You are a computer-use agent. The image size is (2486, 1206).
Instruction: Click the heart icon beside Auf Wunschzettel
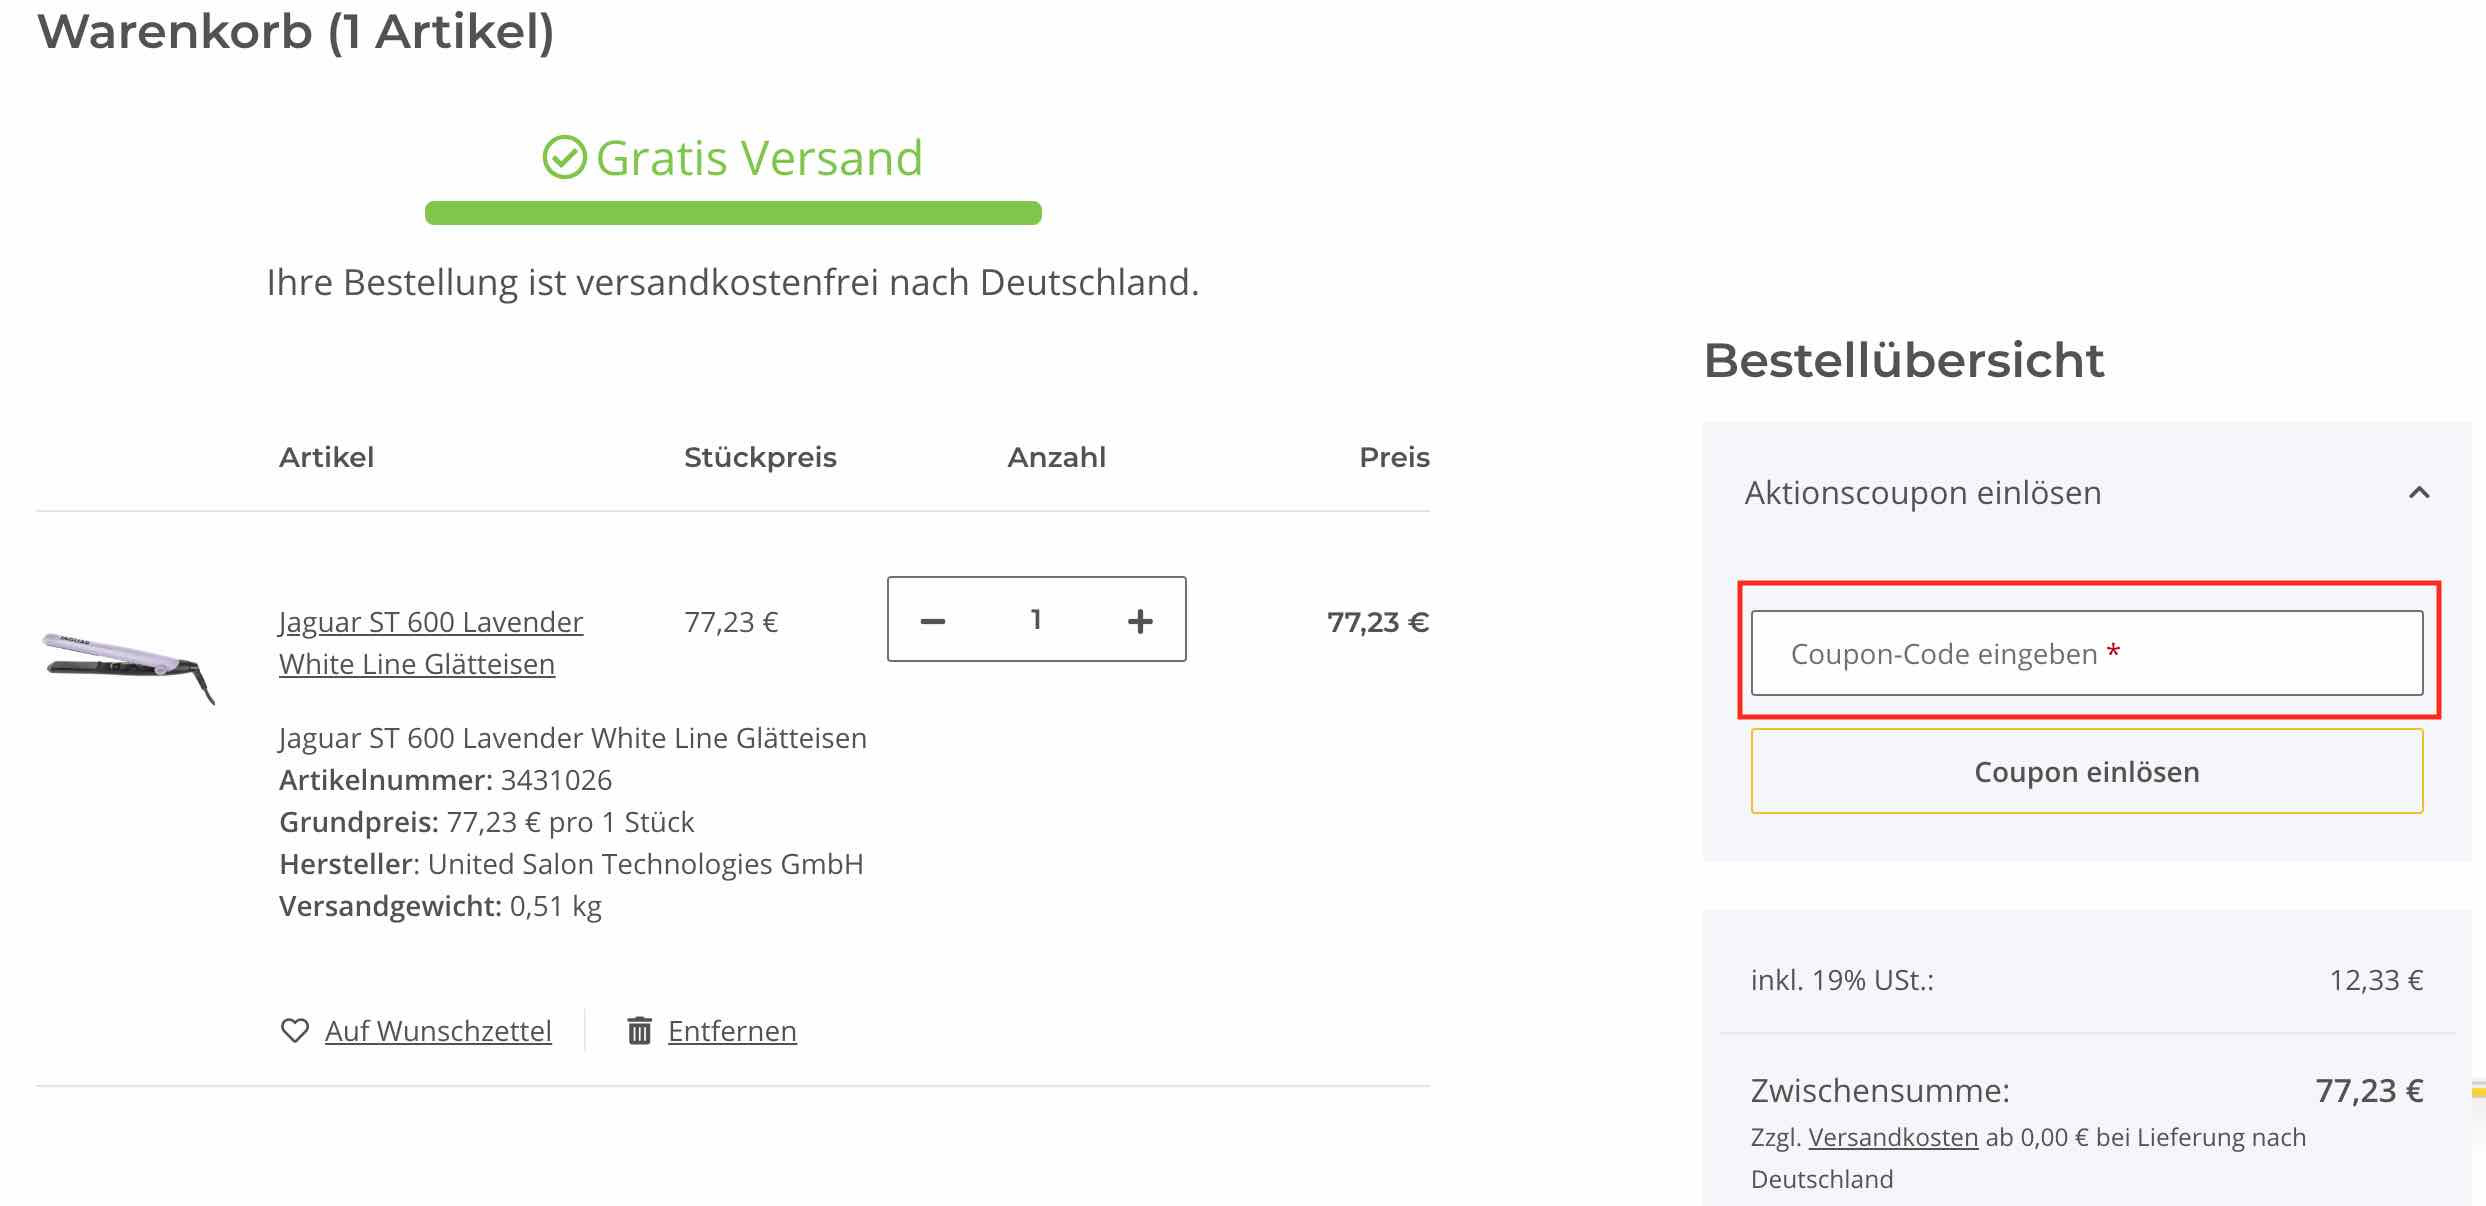click(x=295, y=1030)
